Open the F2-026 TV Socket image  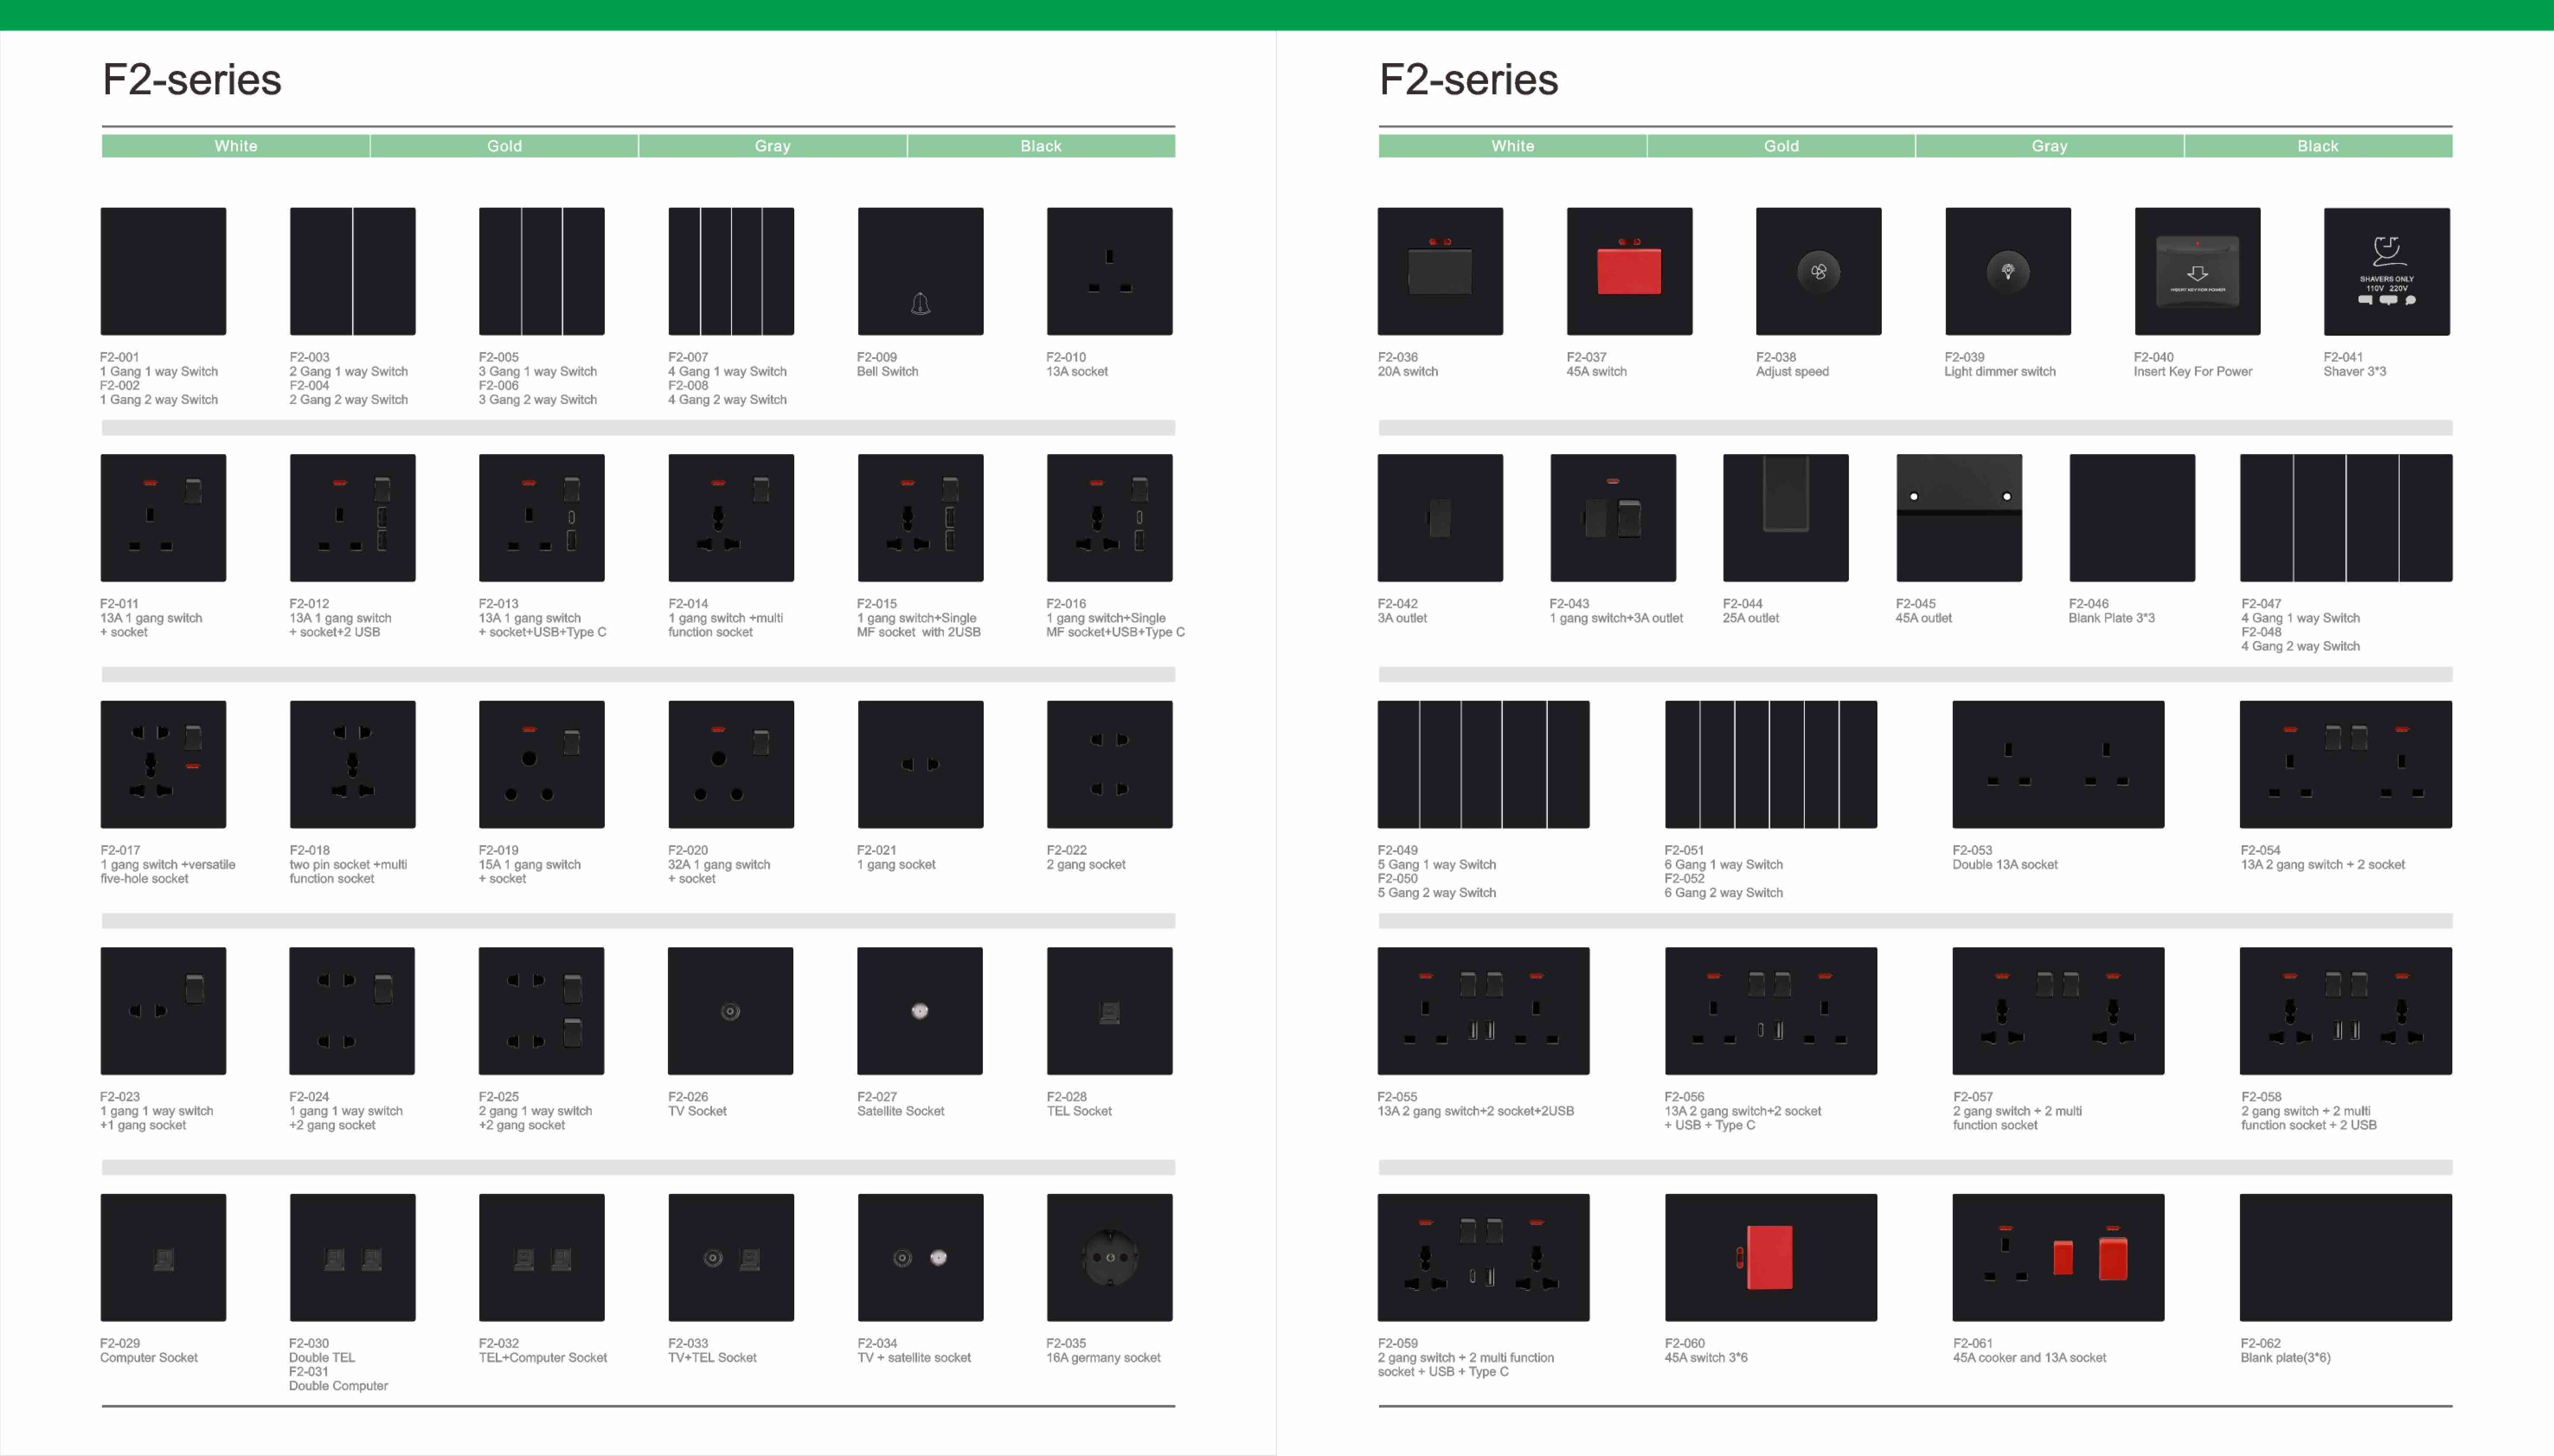(x=731, y=1011)
